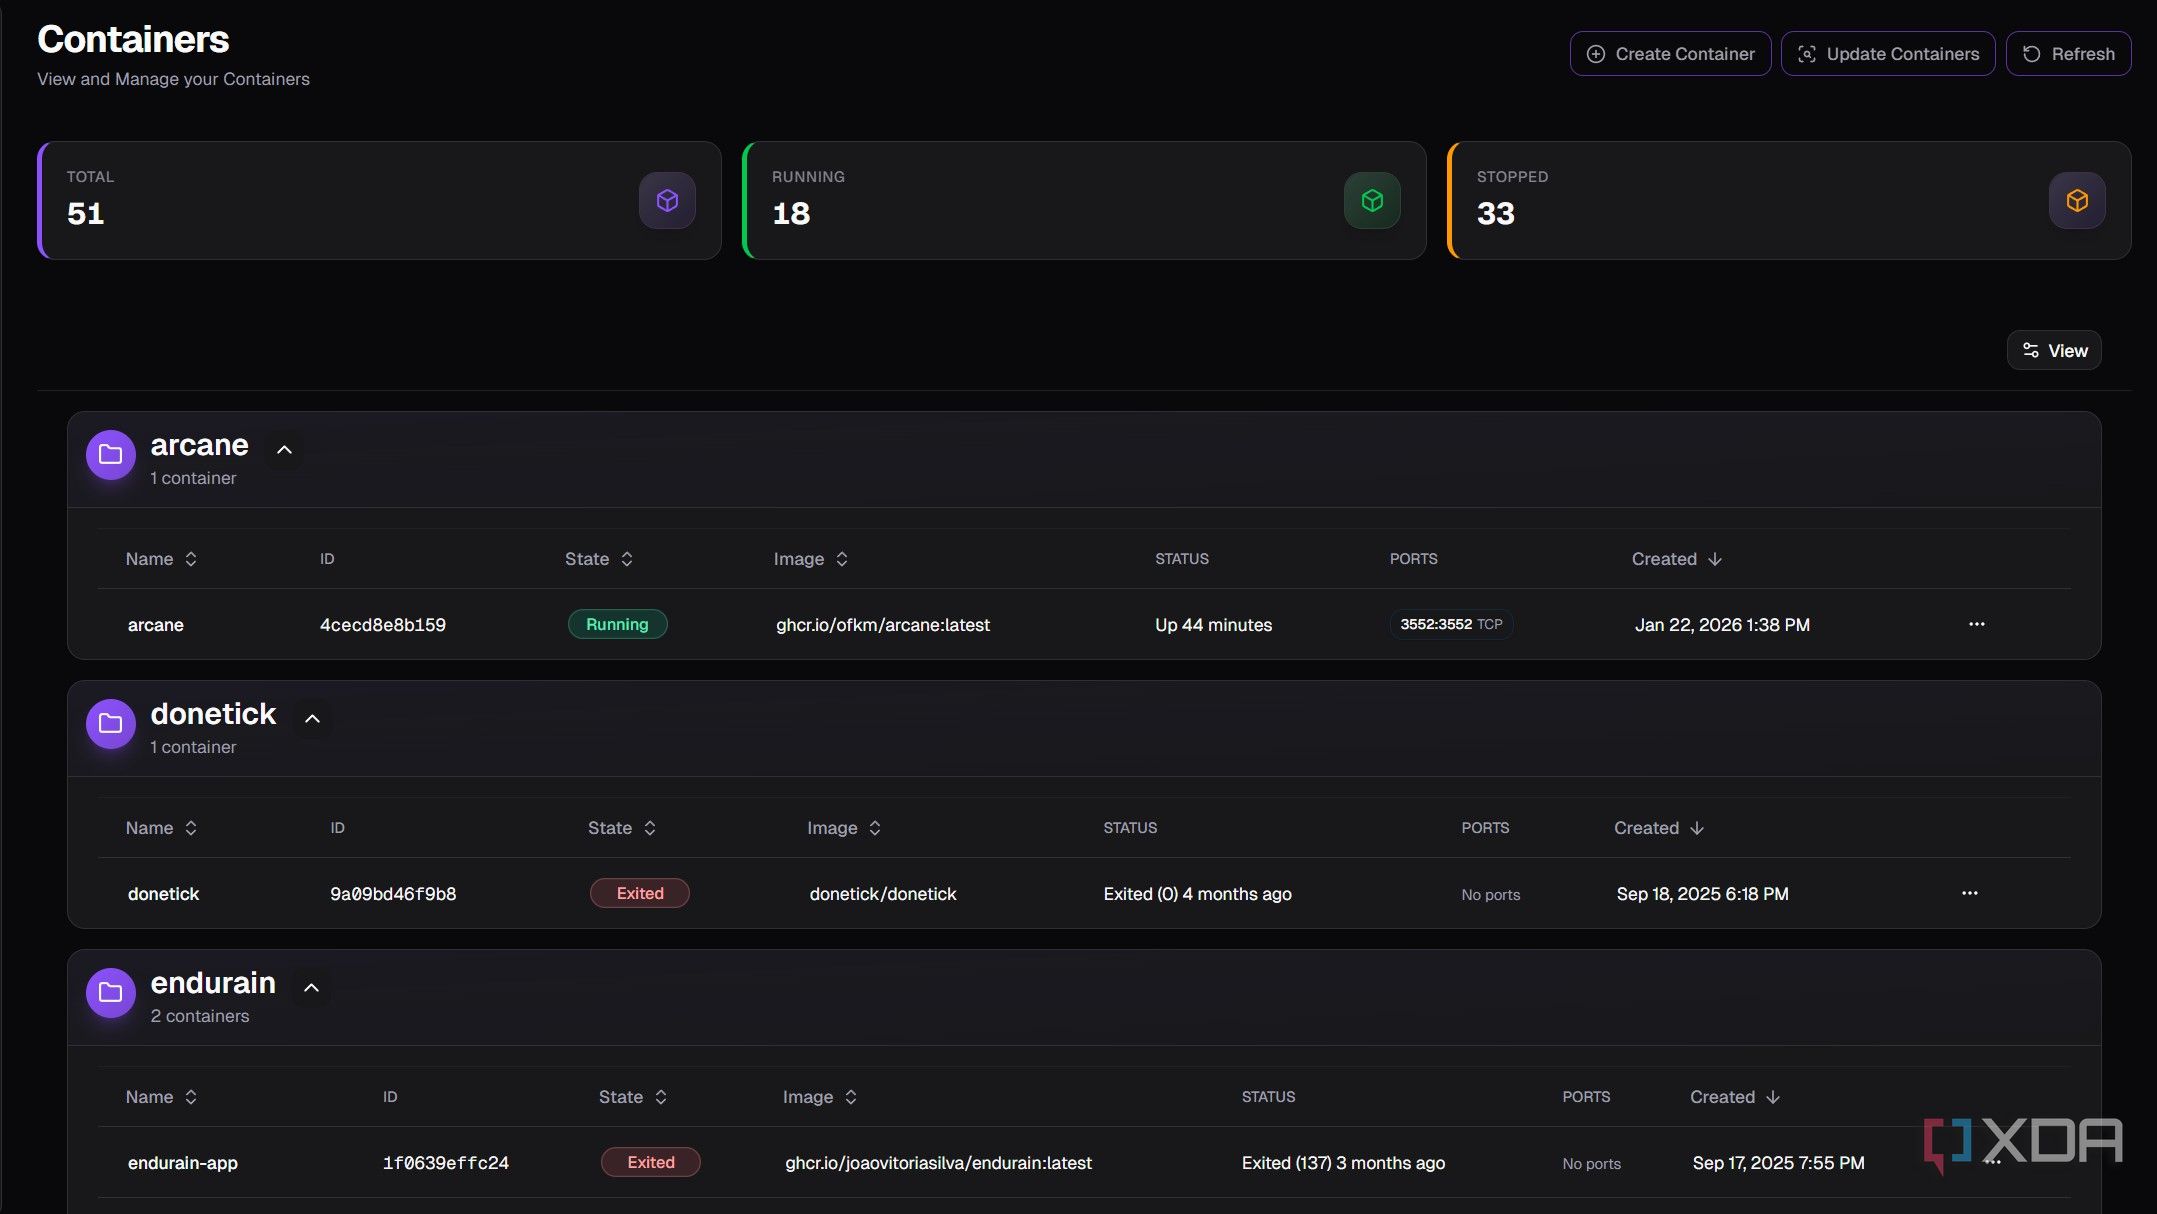Screen dimensions: 2157x1214
Task: Click the donetick project folder icon
Action: (x=111, y=724)
